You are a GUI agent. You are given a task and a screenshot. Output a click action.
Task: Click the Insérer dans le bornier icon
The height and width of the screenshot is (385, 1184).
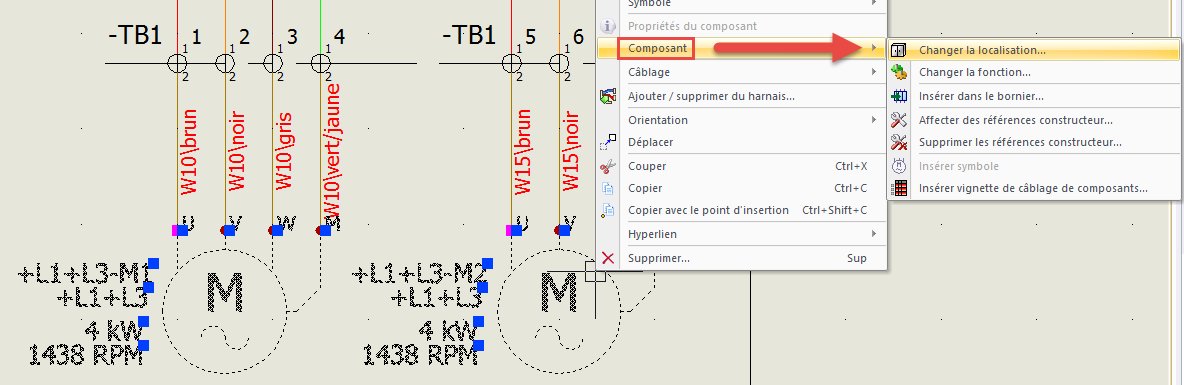899,96
